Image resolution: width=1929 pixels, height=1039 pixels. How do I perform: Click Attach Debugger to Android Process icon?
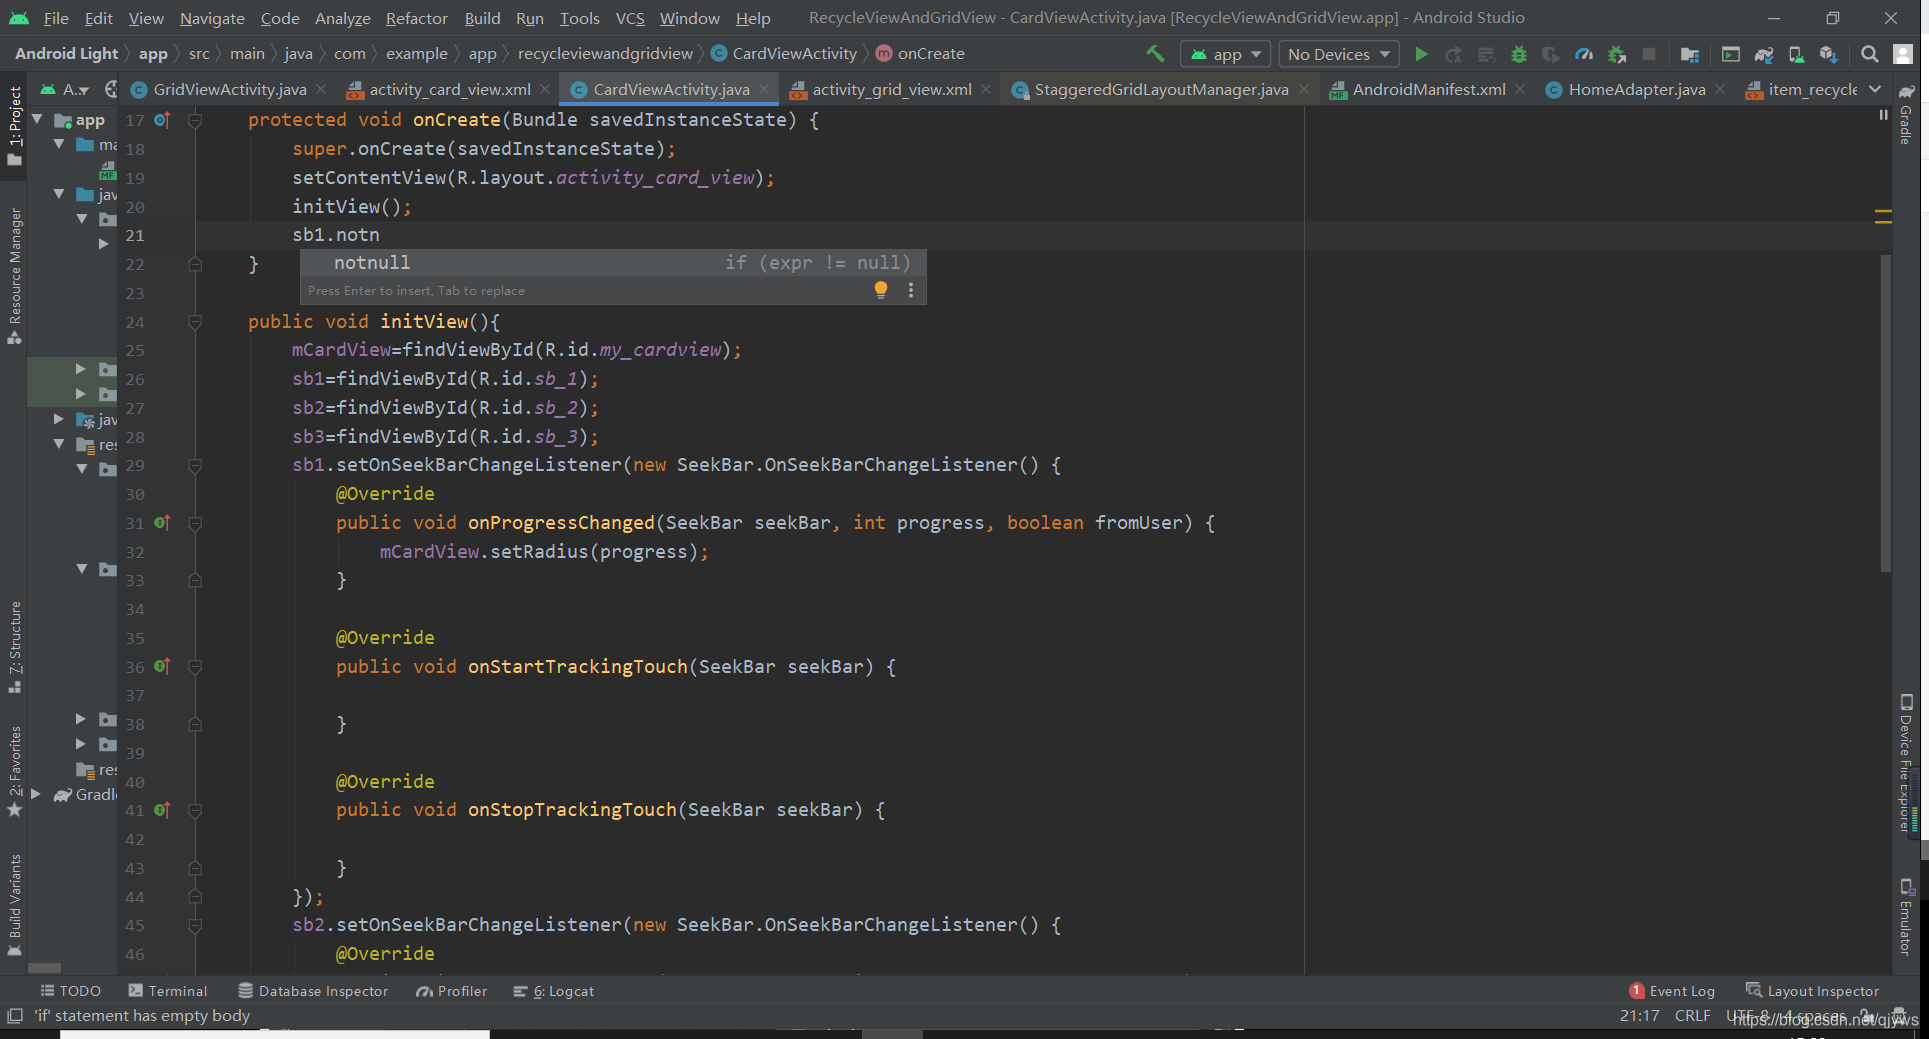1616,54
